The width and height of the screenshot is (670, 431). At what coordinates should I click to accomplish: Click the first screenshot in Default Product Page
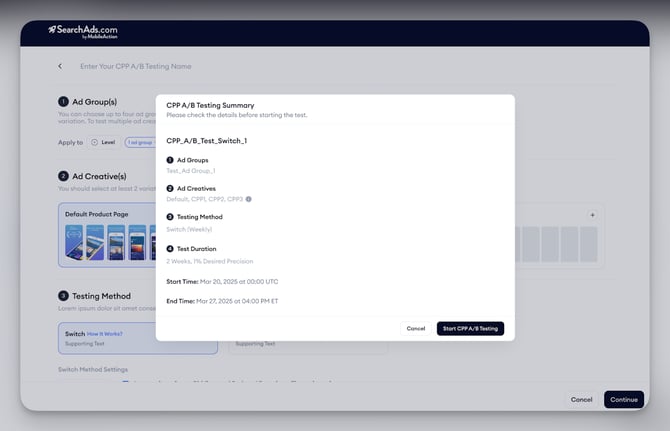[74, 241]
